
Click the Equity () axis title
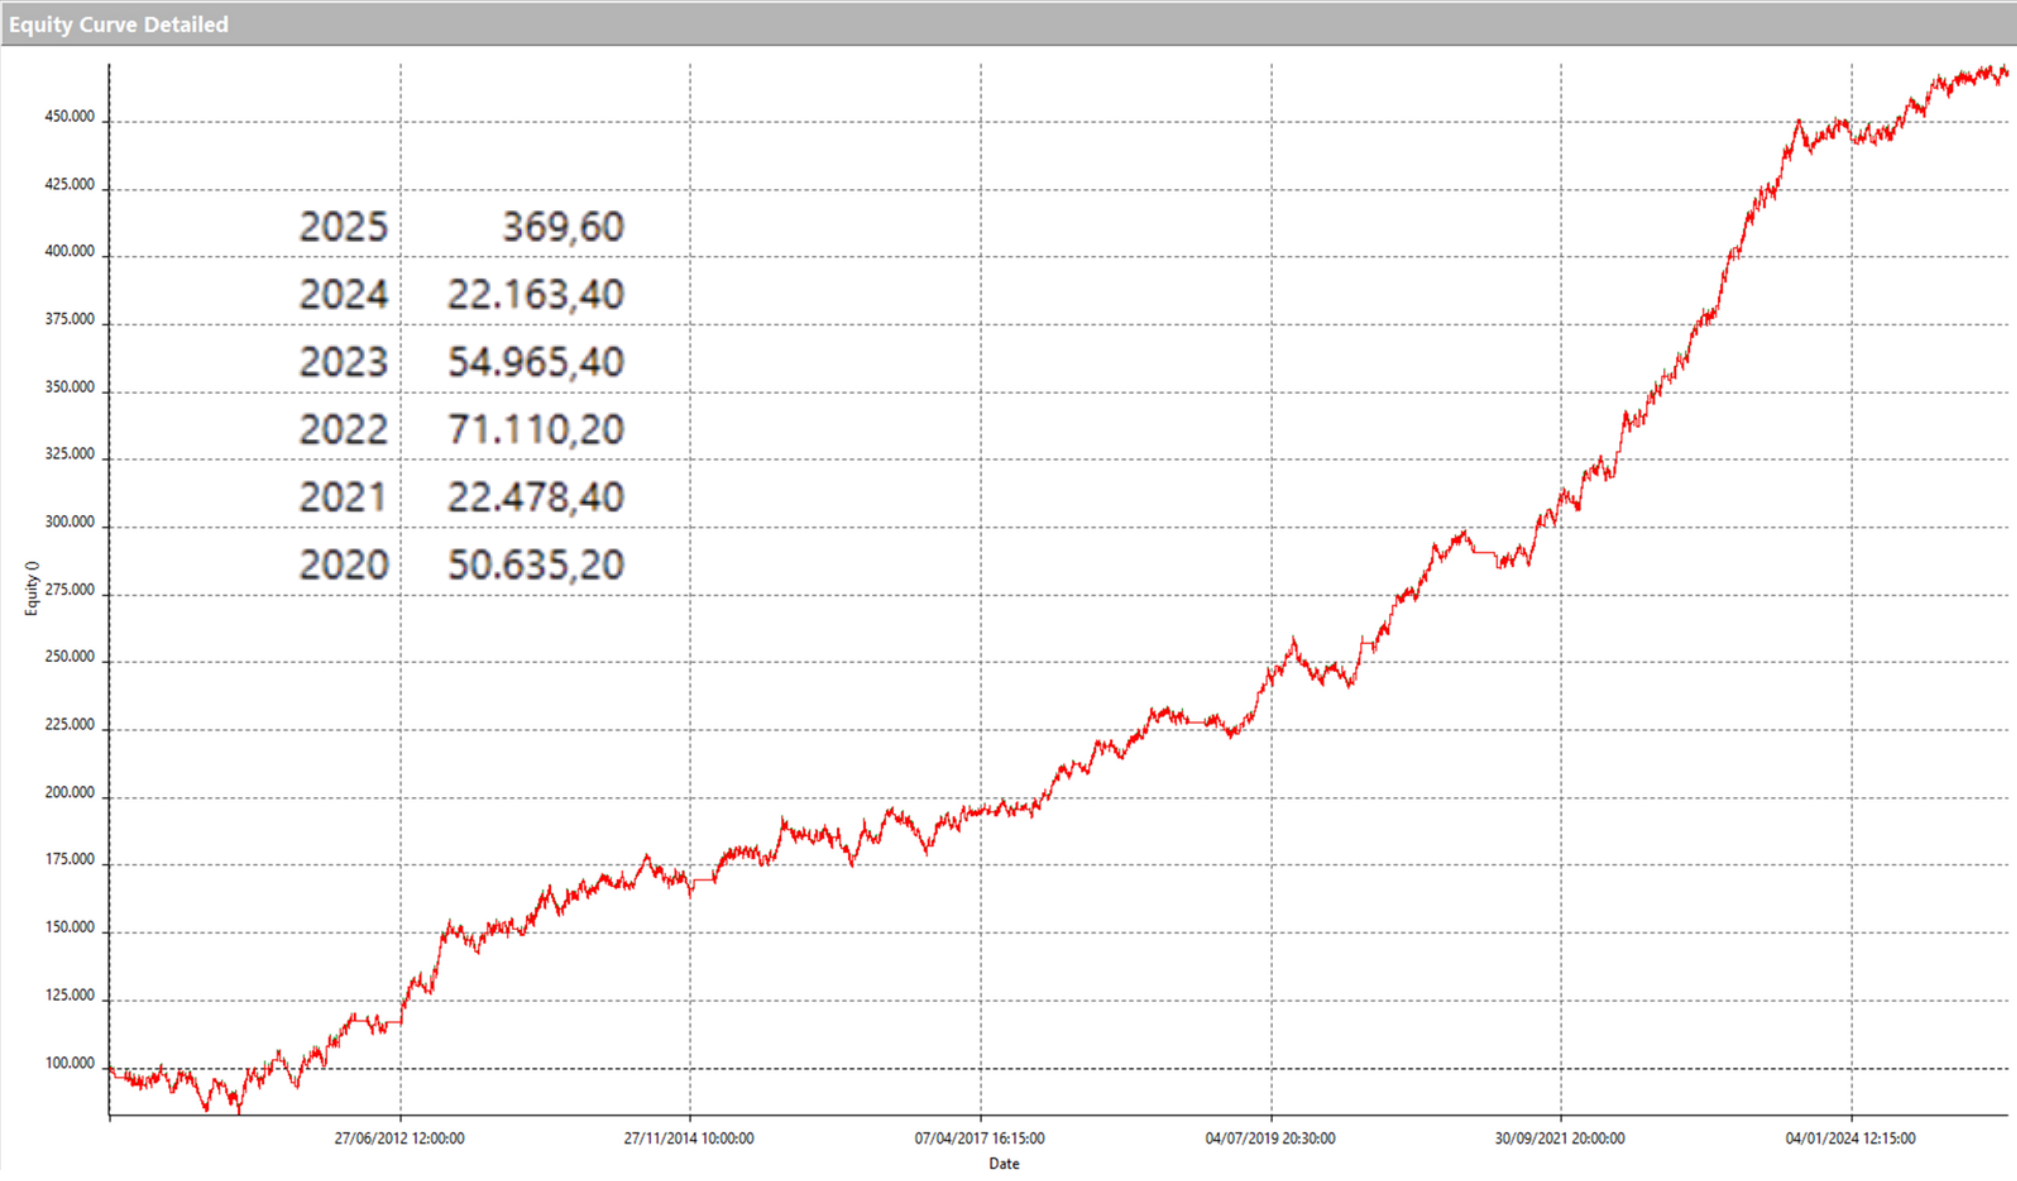coord(31,588)
